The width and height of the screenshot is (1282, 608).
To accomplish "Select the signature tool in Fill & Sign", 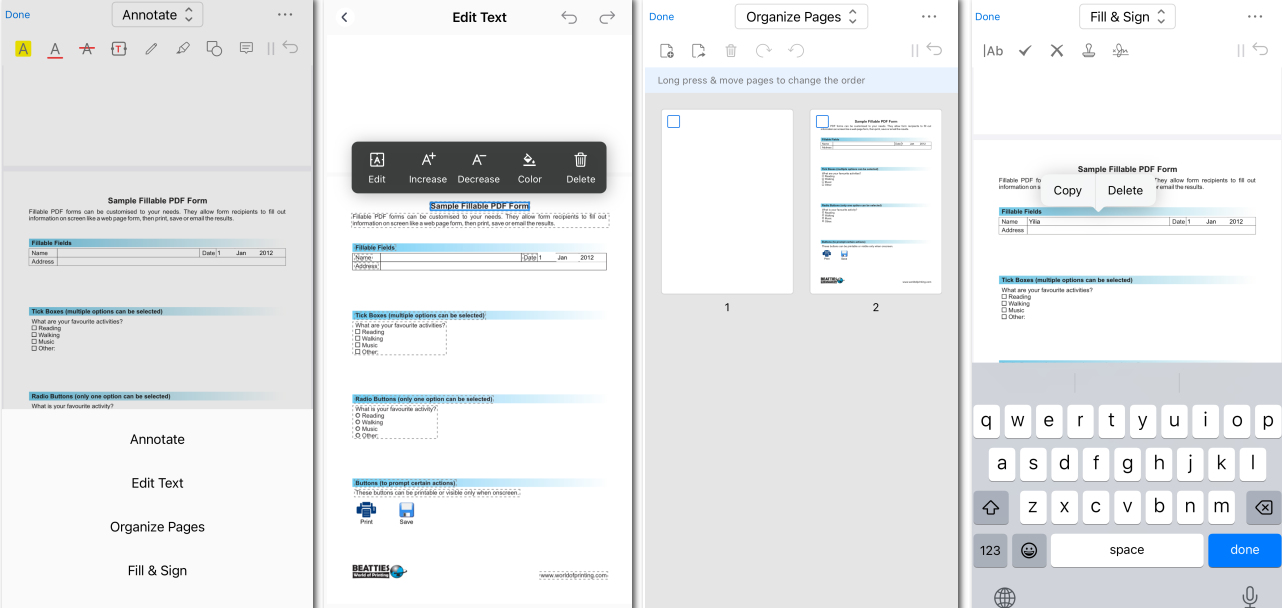I will point(1120,50).
